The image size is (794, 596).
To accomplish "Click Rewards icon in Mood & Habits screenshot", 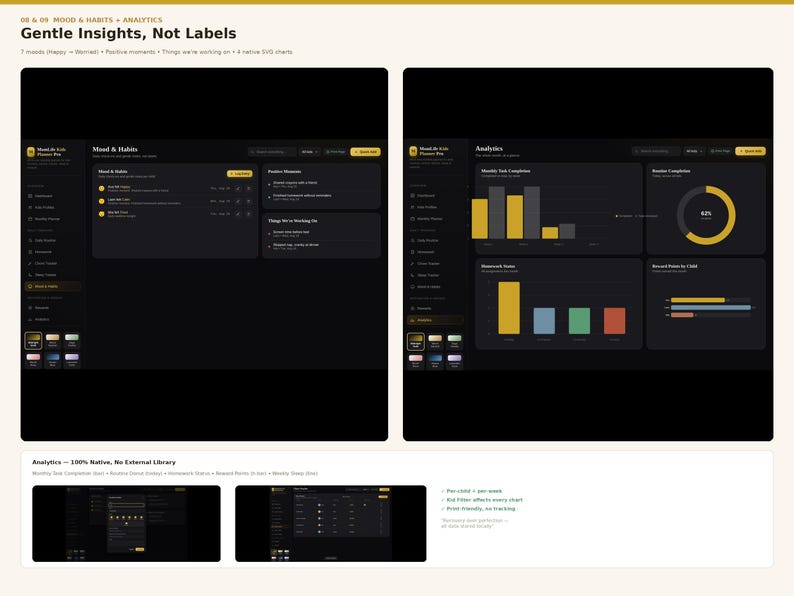I will [30, 308].
